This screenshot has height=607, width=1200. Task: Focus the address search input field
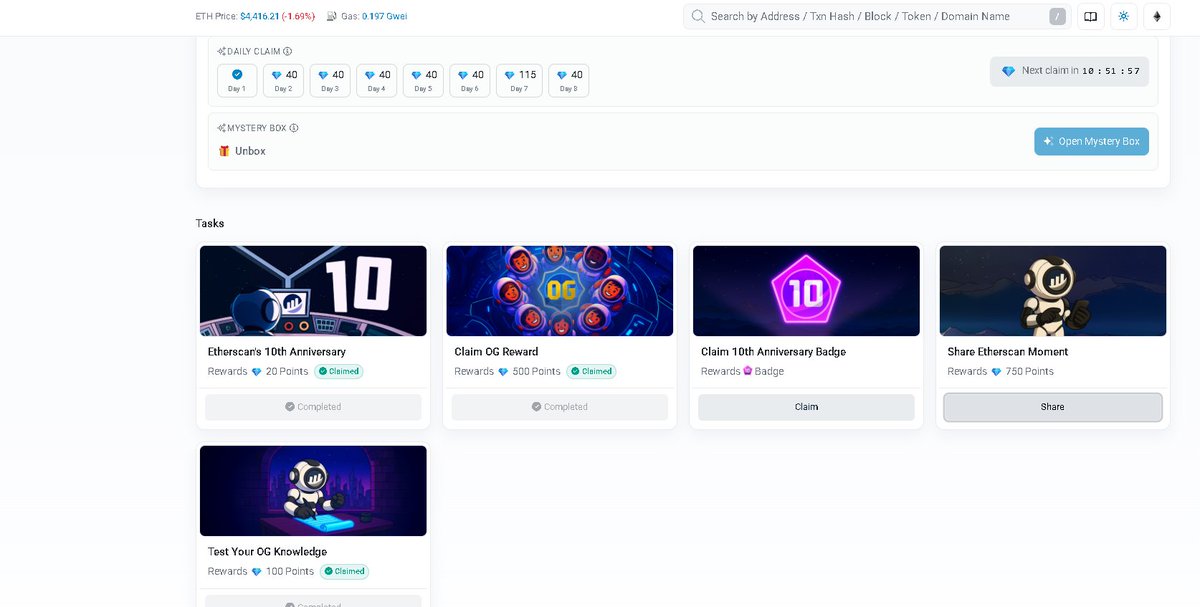pos(875,16)
